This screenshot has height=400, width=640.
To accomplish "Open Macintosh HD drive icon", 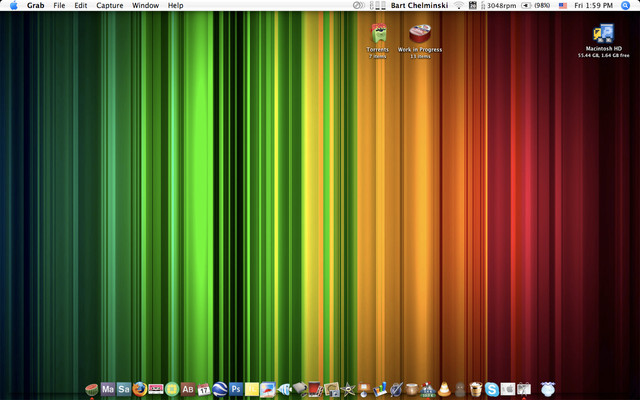I will click(x=602, y=32).
